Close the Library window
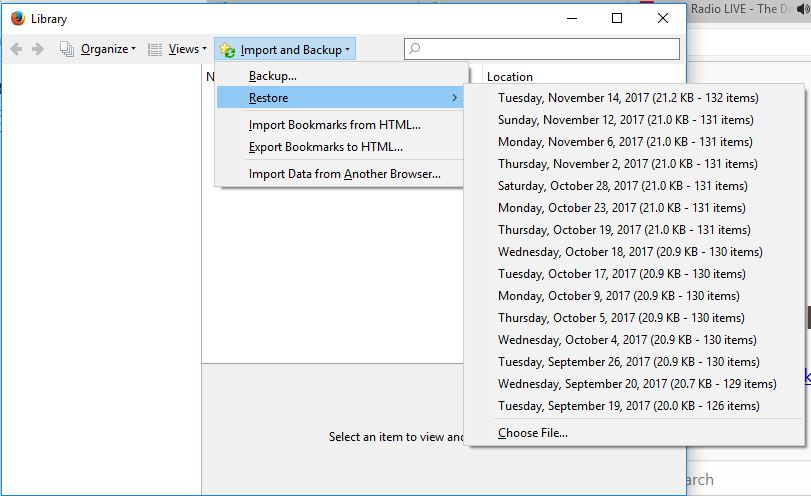 point(663,18)
